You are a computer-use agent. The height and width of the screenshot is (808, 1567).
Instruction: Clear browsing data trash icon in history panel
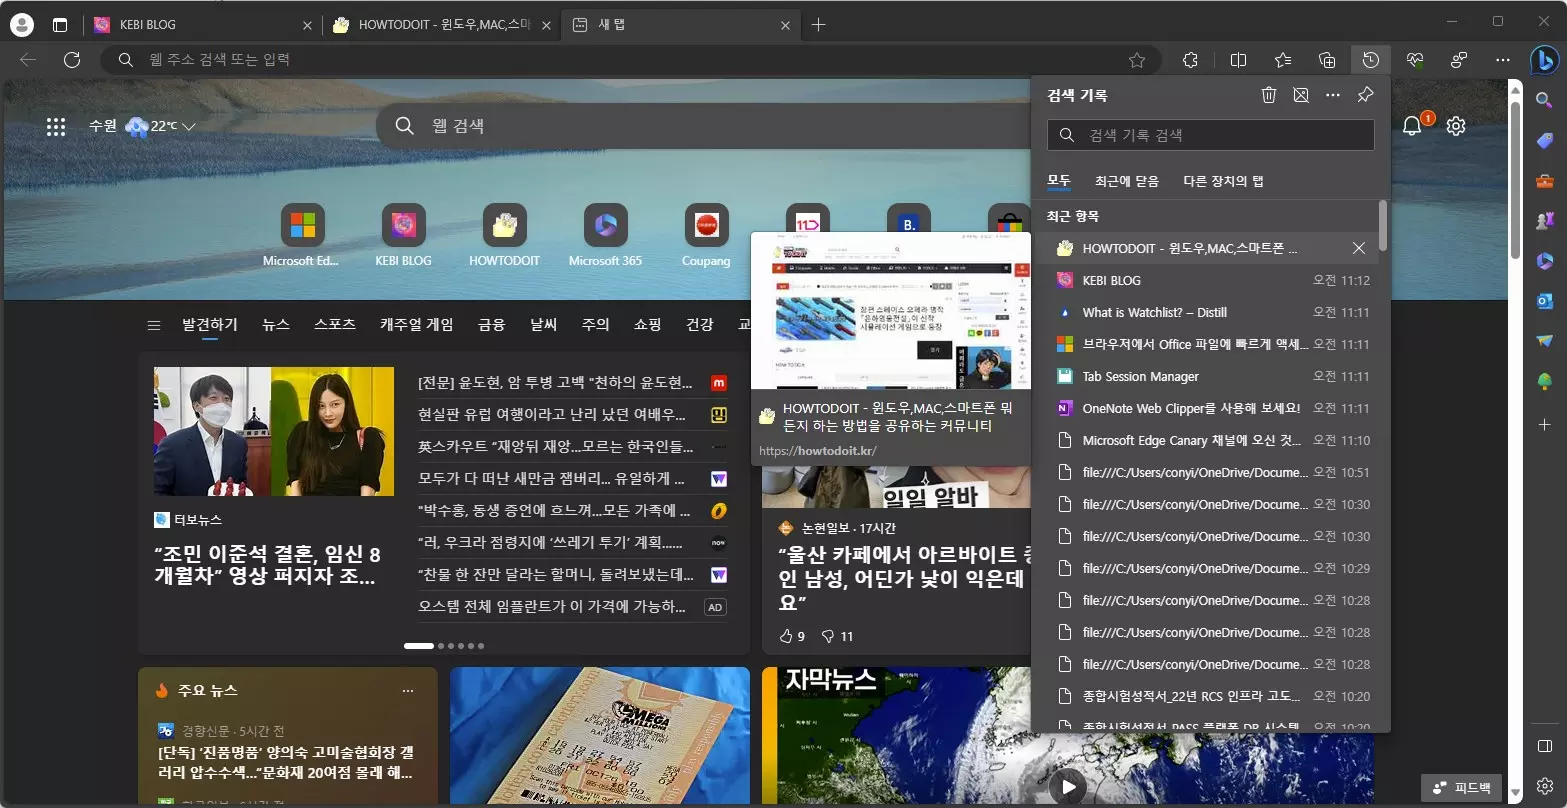pos(1269,95)
